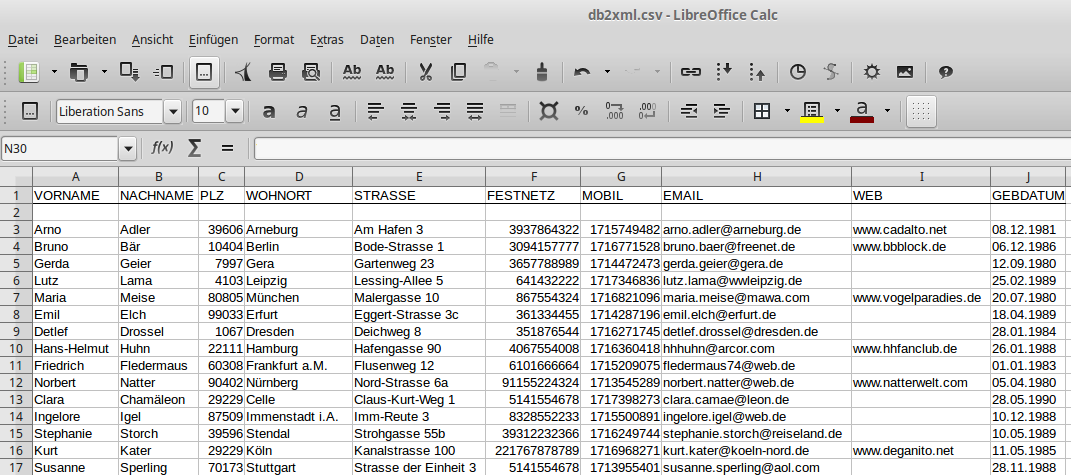Screen dimensions: 1071x475
Task: Toggle italic text formatting
Action: pos(302,111)
